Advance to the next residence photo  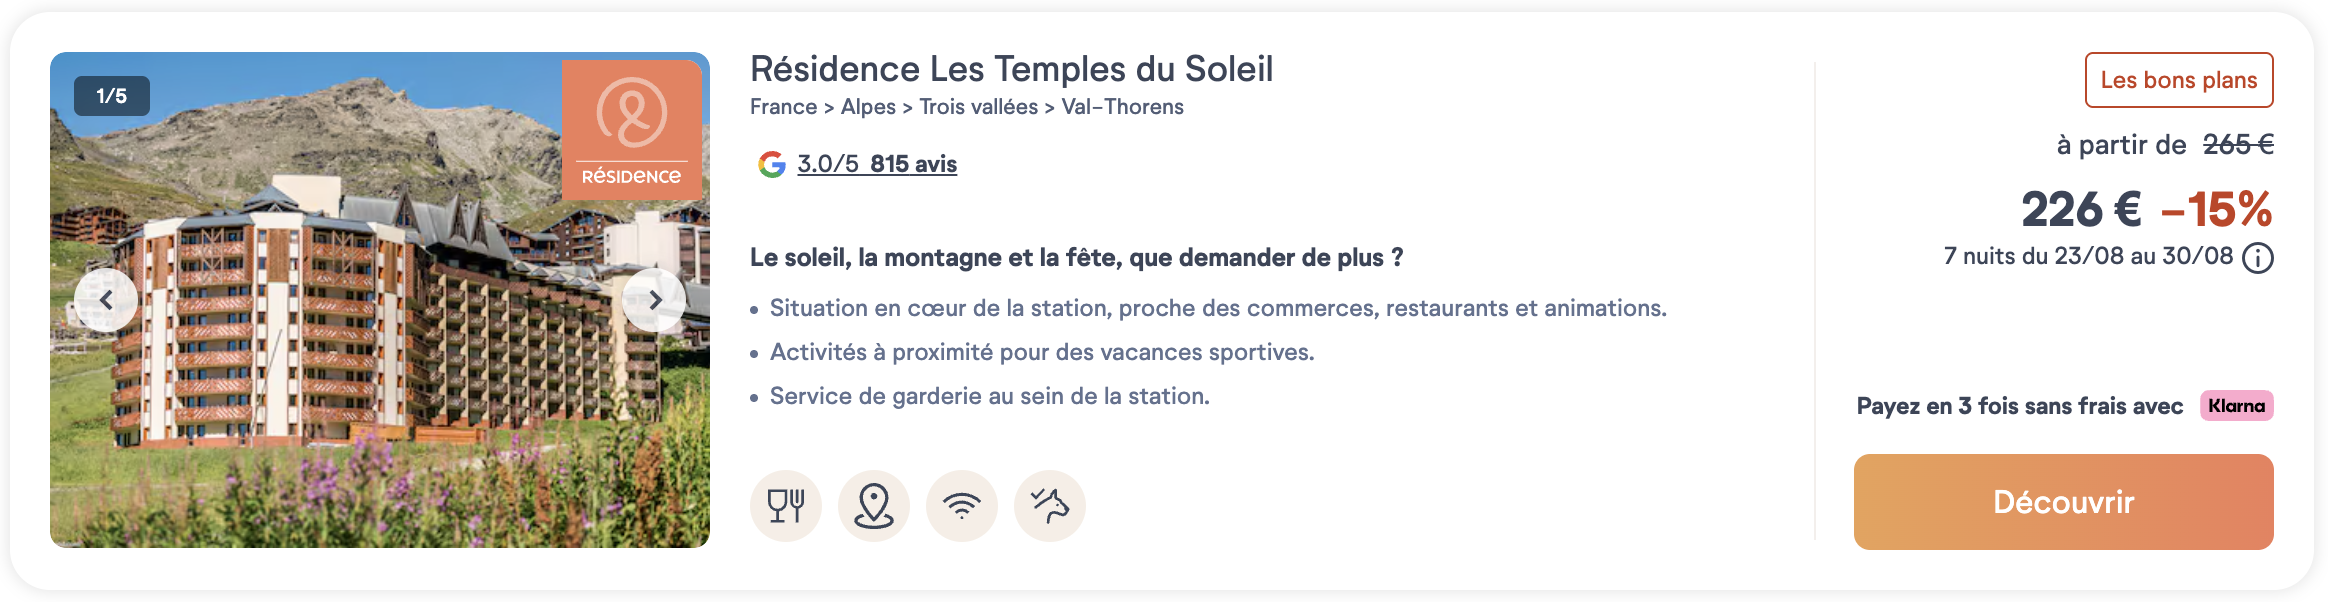(654, 300)
